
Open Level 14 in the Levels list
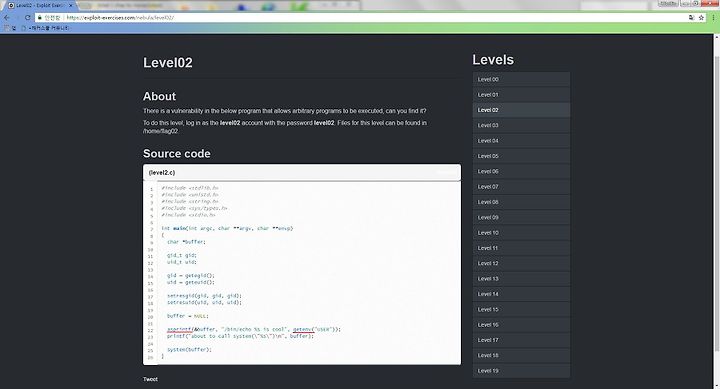[x=521, y=294]
